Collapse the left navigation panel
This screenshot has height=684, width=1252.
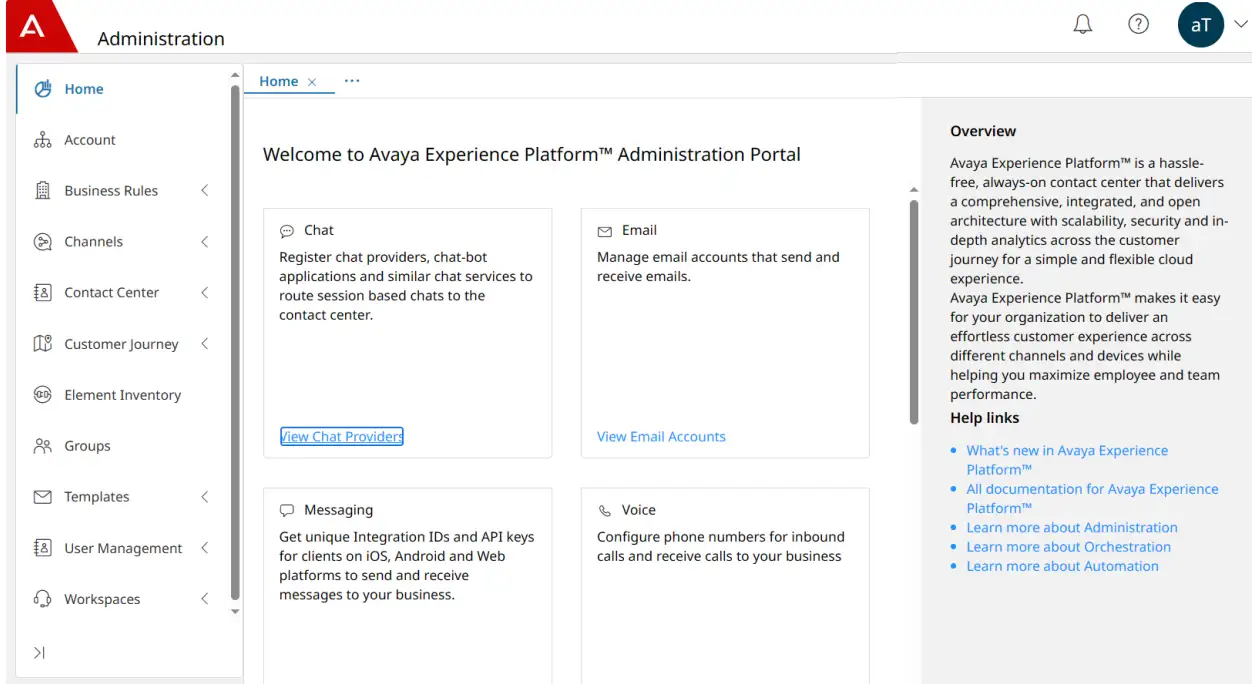38,652
